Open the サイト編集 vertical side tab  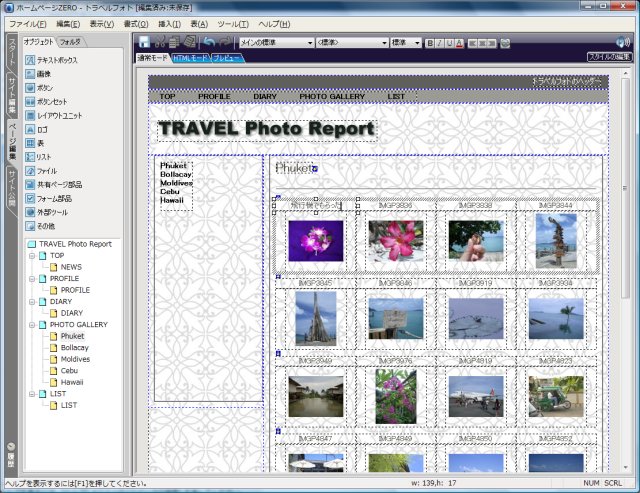point(12,95)
